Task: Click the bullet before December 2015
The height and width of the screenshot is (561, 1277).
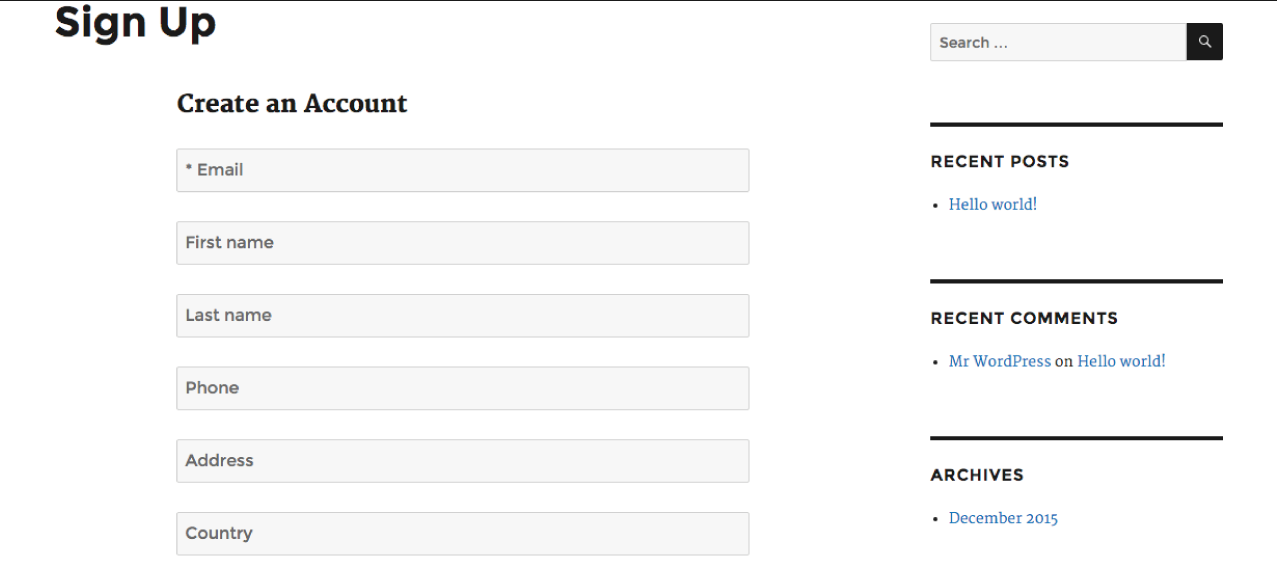Action: [936, 519]
